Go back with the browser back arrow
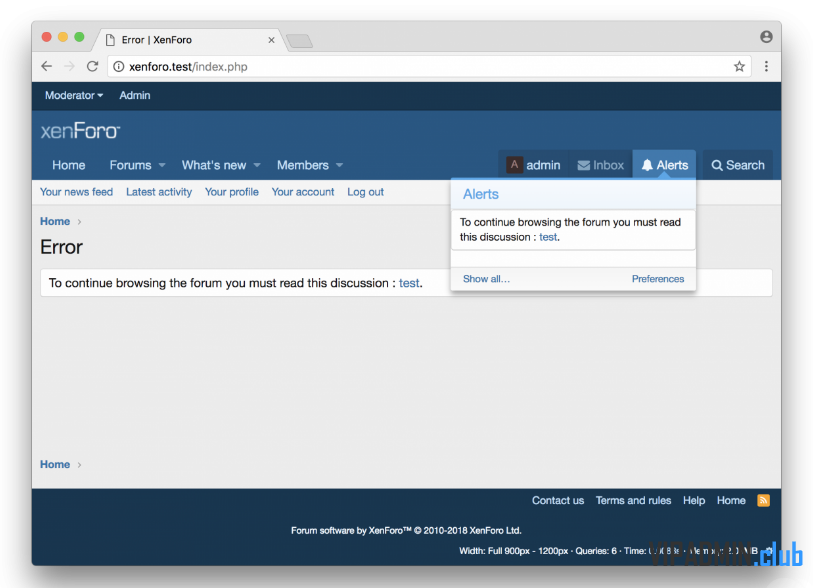813x588 pixels. point(47,66)
